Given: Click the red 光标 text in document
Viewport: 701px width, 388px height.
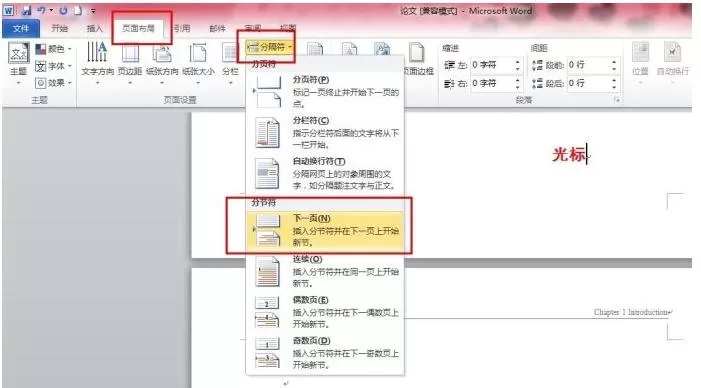Looking at the screenshot, I should pyautogui.click(x=569, y=155).
